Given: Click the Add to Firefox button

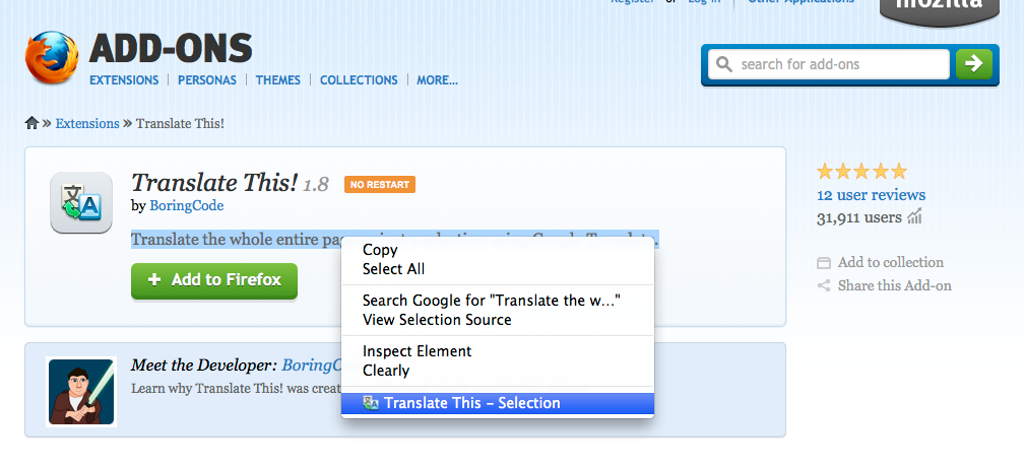Looking at the screenshot, I should 214,280.
